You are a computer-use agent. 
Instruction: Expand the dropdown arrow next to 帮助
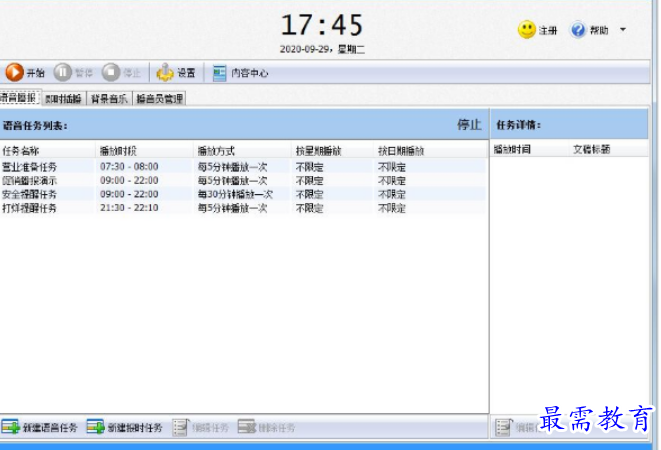click(623, 30)
